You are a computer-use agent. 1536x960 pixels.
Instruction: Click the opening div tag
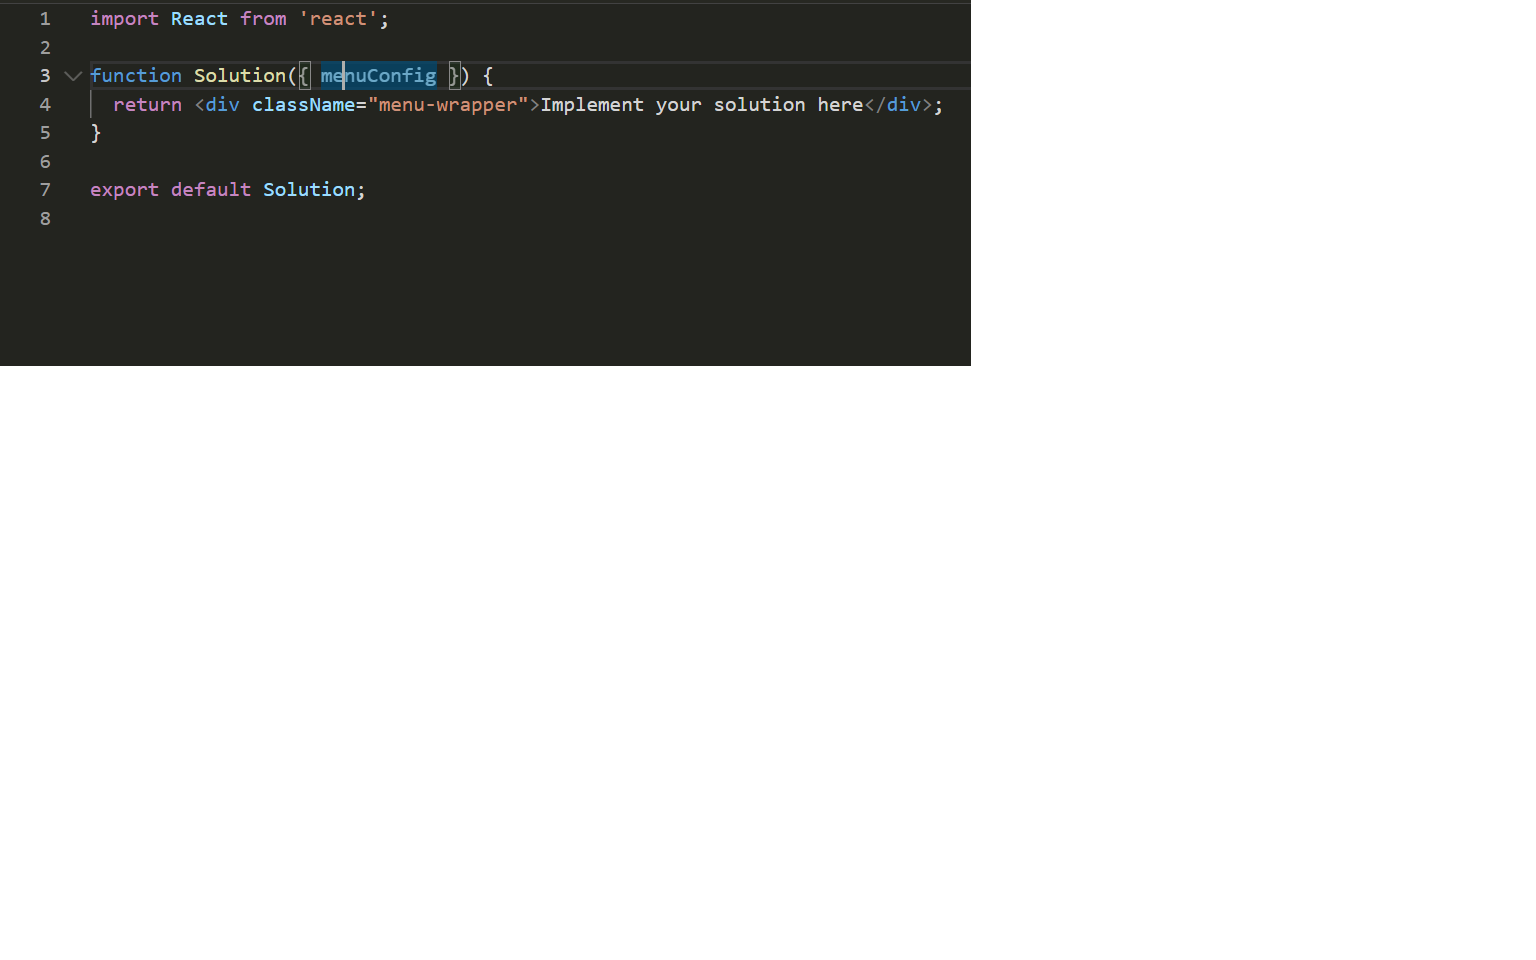(218, 104)
